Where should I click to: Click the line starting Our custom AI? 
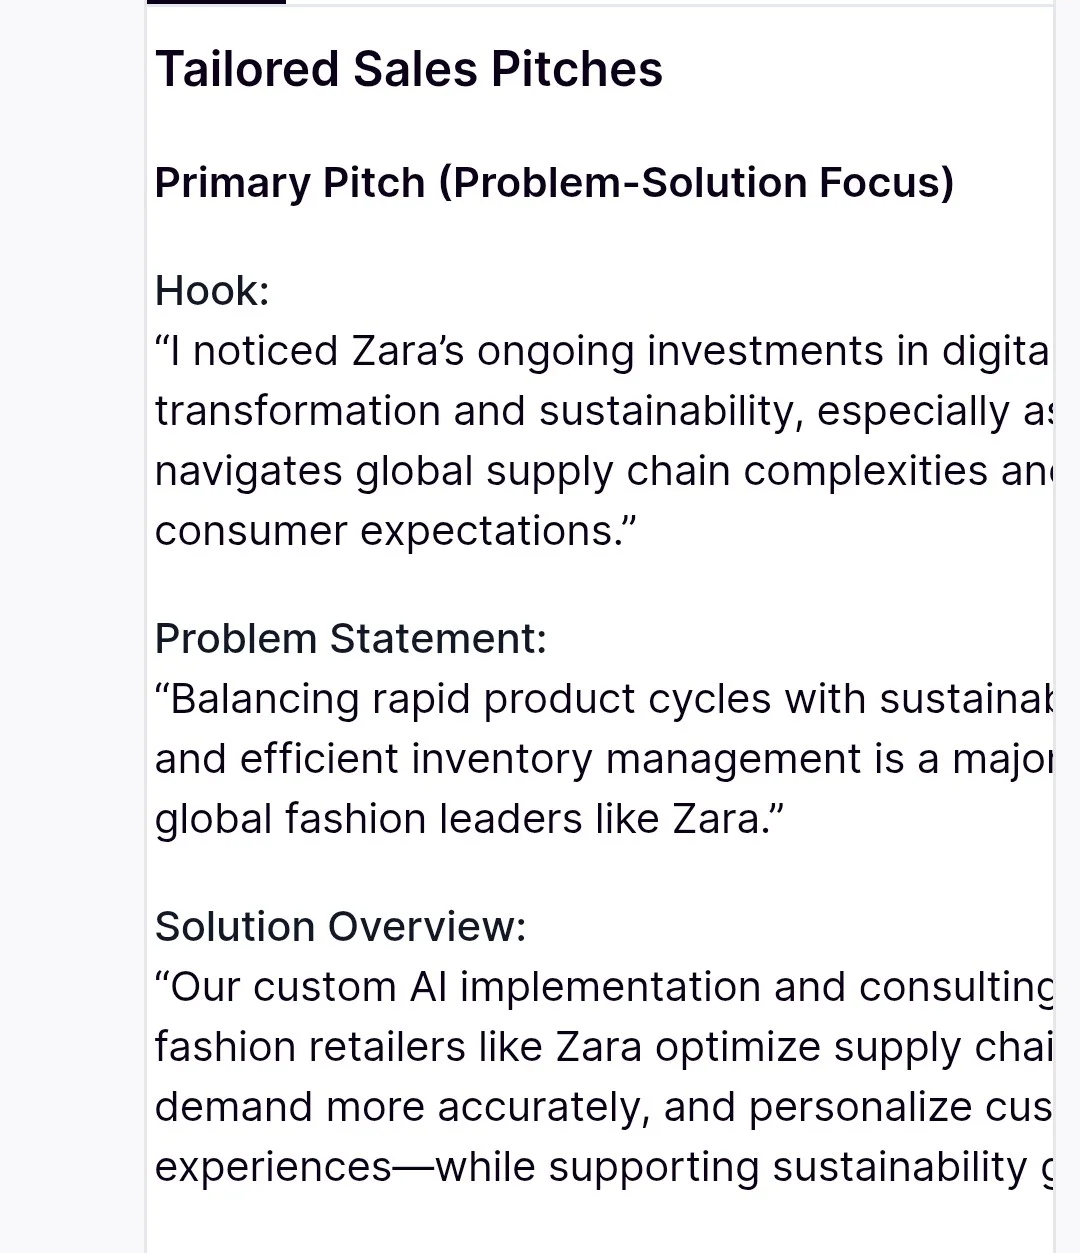coord(600,987)
